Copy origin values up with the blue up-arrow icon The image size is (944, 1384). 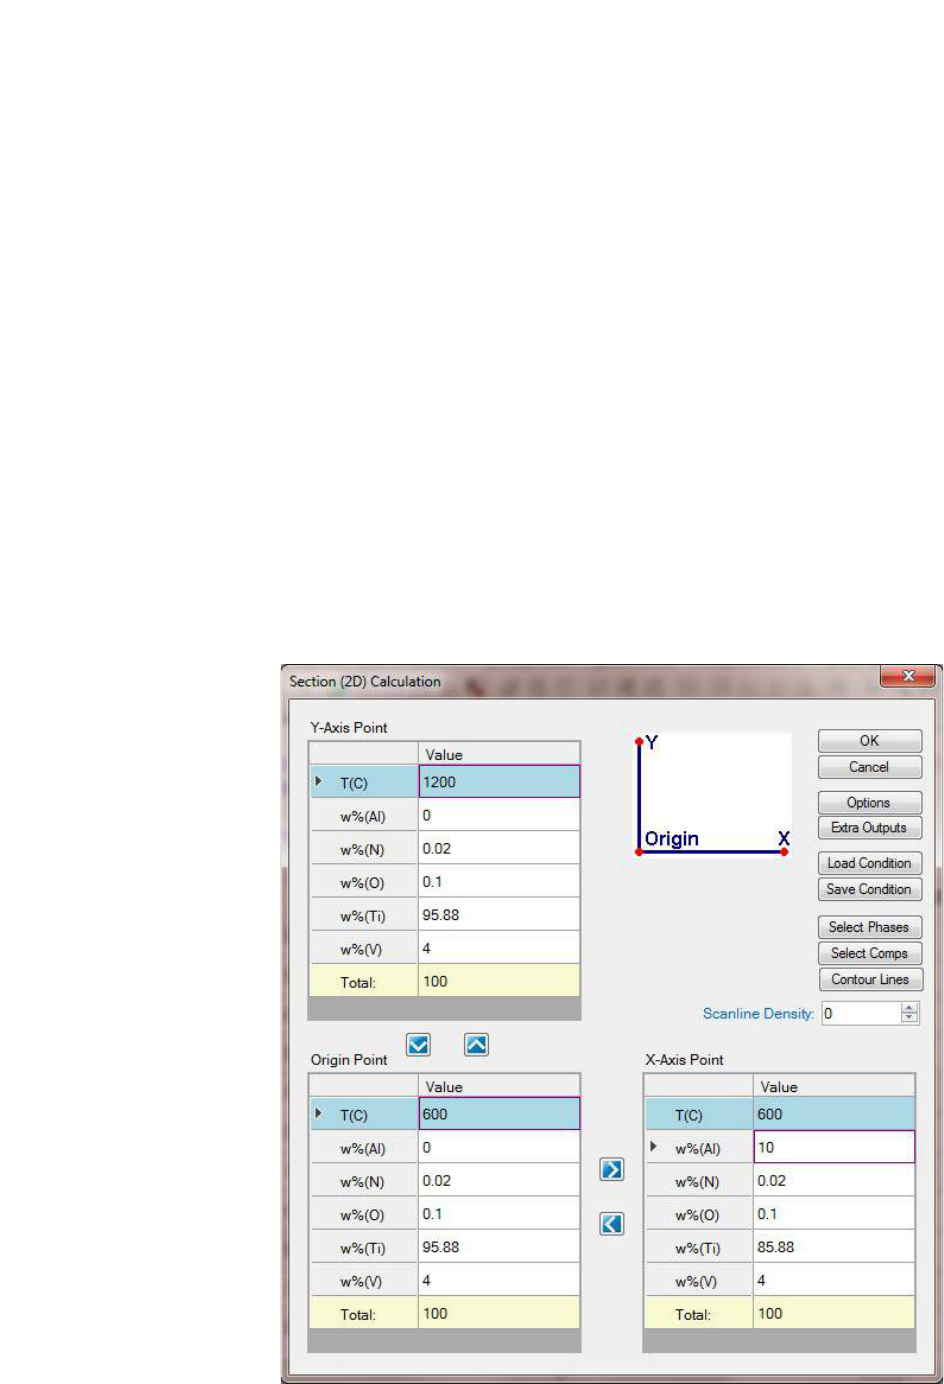(476, 1045)
